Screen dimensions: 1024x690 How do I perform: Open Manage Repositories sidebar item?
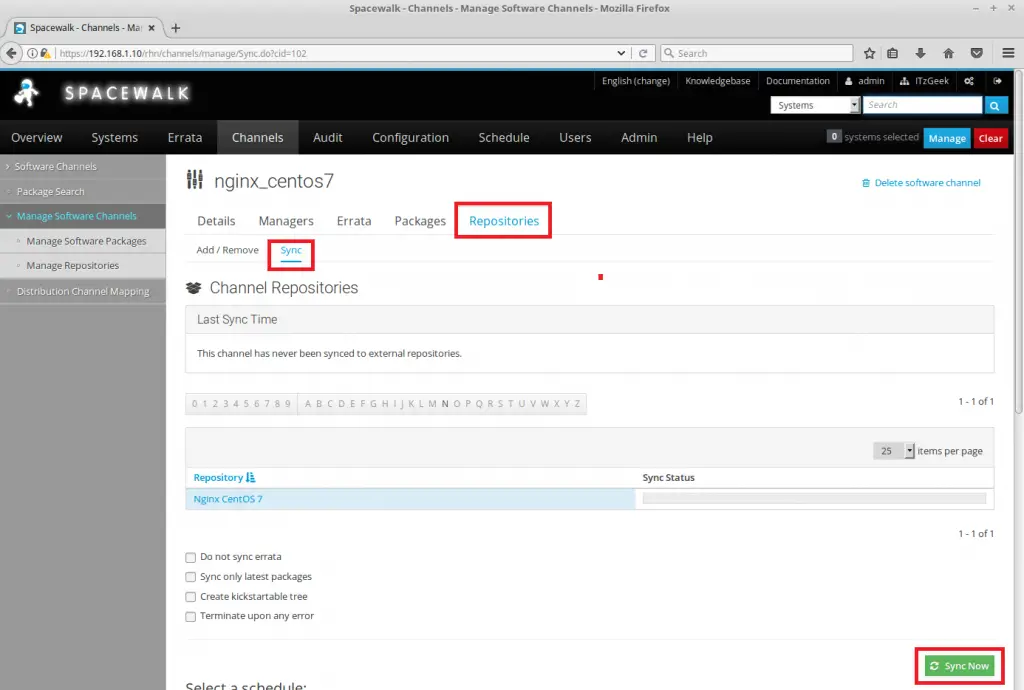(x=72, y=266)
